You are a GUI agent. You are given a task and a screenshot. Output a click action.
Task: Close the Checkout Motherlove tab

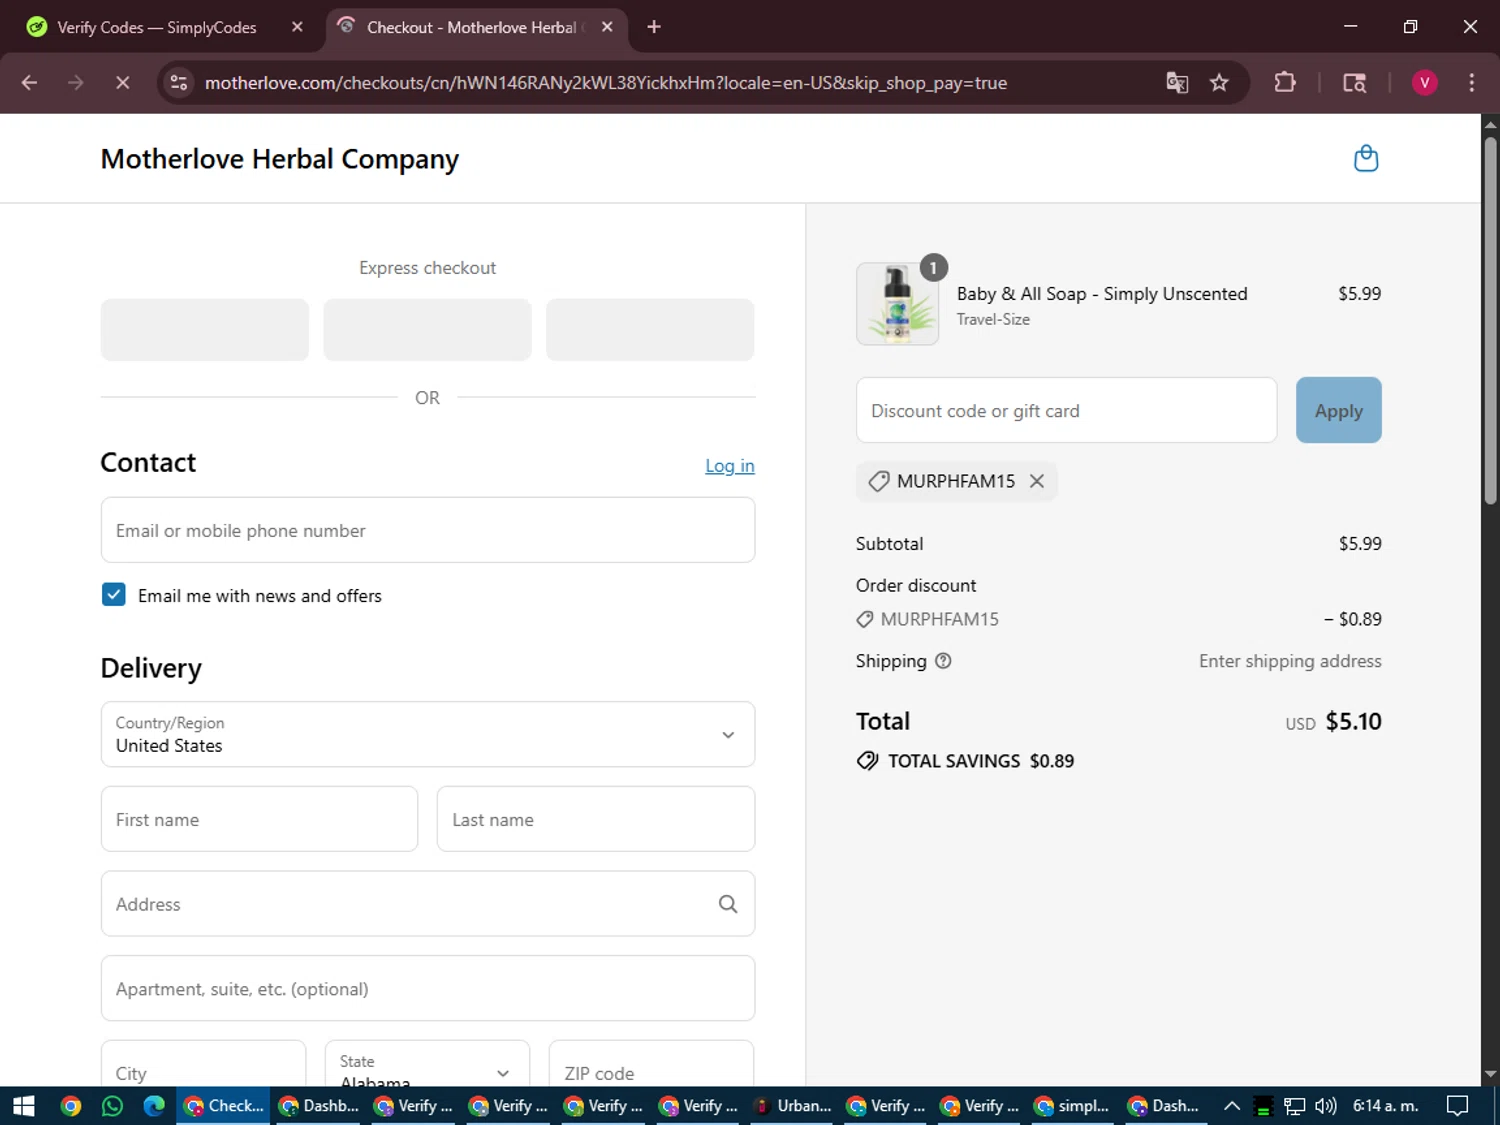pyautogui.click(x=607, y=27)
